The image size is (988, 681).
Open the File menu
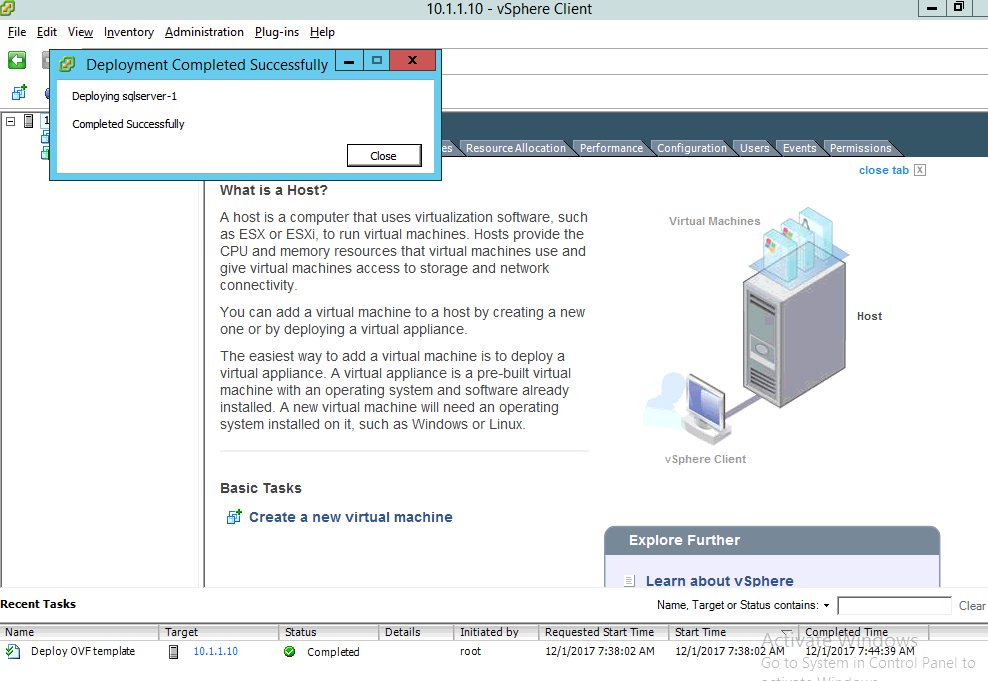click(x=17, y=32)
